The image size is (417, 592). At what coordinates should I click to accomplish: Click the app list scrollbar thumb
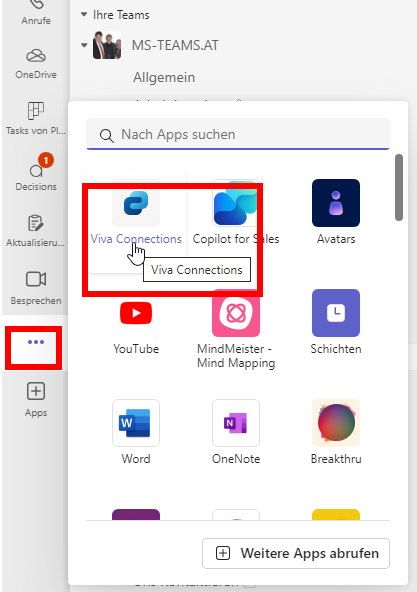pos(399,187)
